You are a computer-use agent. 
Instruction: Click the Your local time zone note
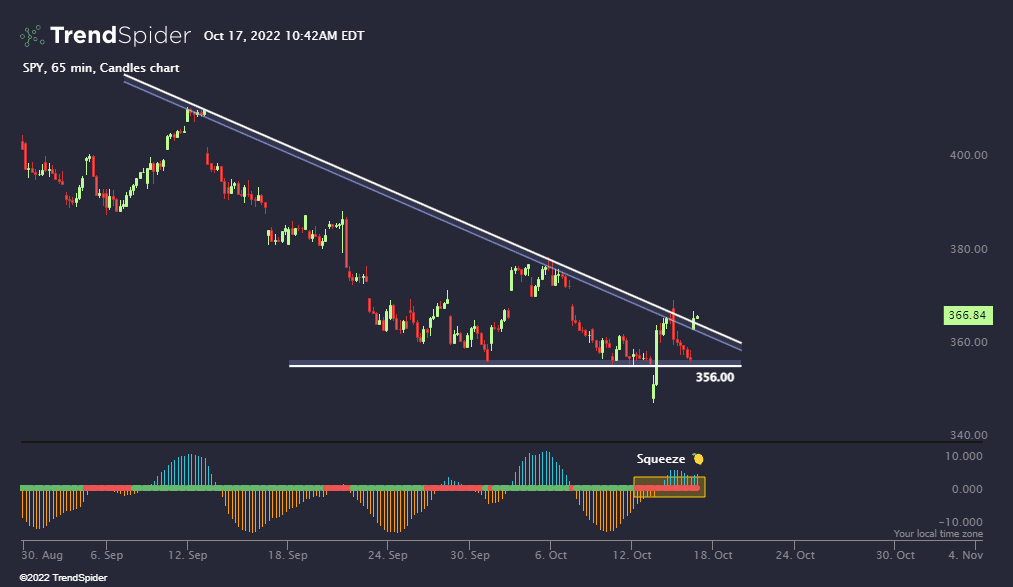[x=938, y=534]
